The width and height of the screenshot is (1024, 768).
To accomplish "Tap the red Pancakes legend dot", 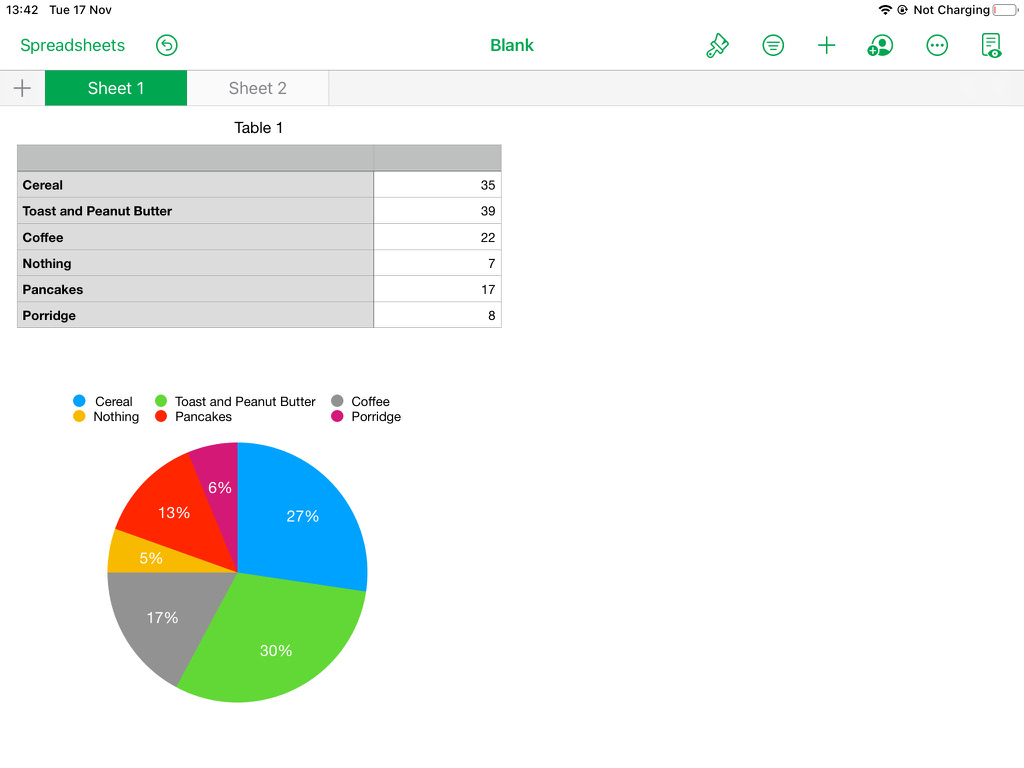I will [161, 416].
